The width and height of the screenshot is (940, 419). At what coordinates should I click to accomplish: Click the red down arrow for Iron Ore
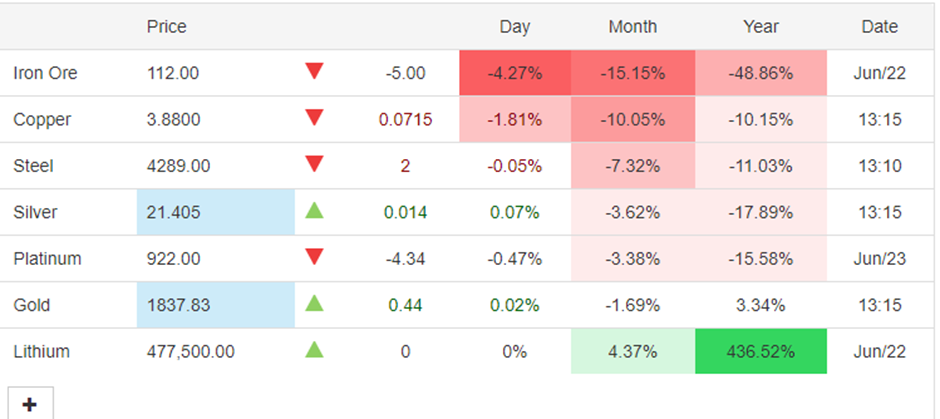315,71
